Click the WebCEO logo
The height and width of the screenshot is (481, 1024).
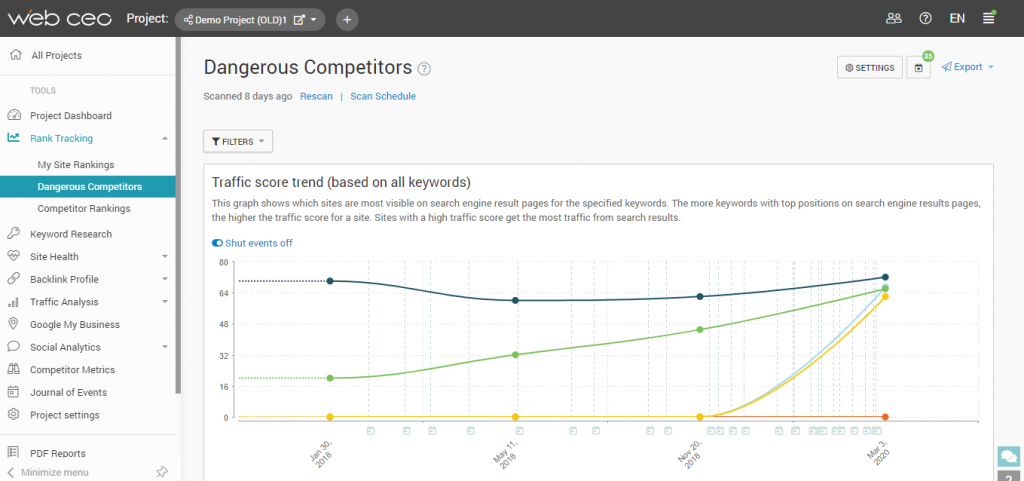pos(59,19)
